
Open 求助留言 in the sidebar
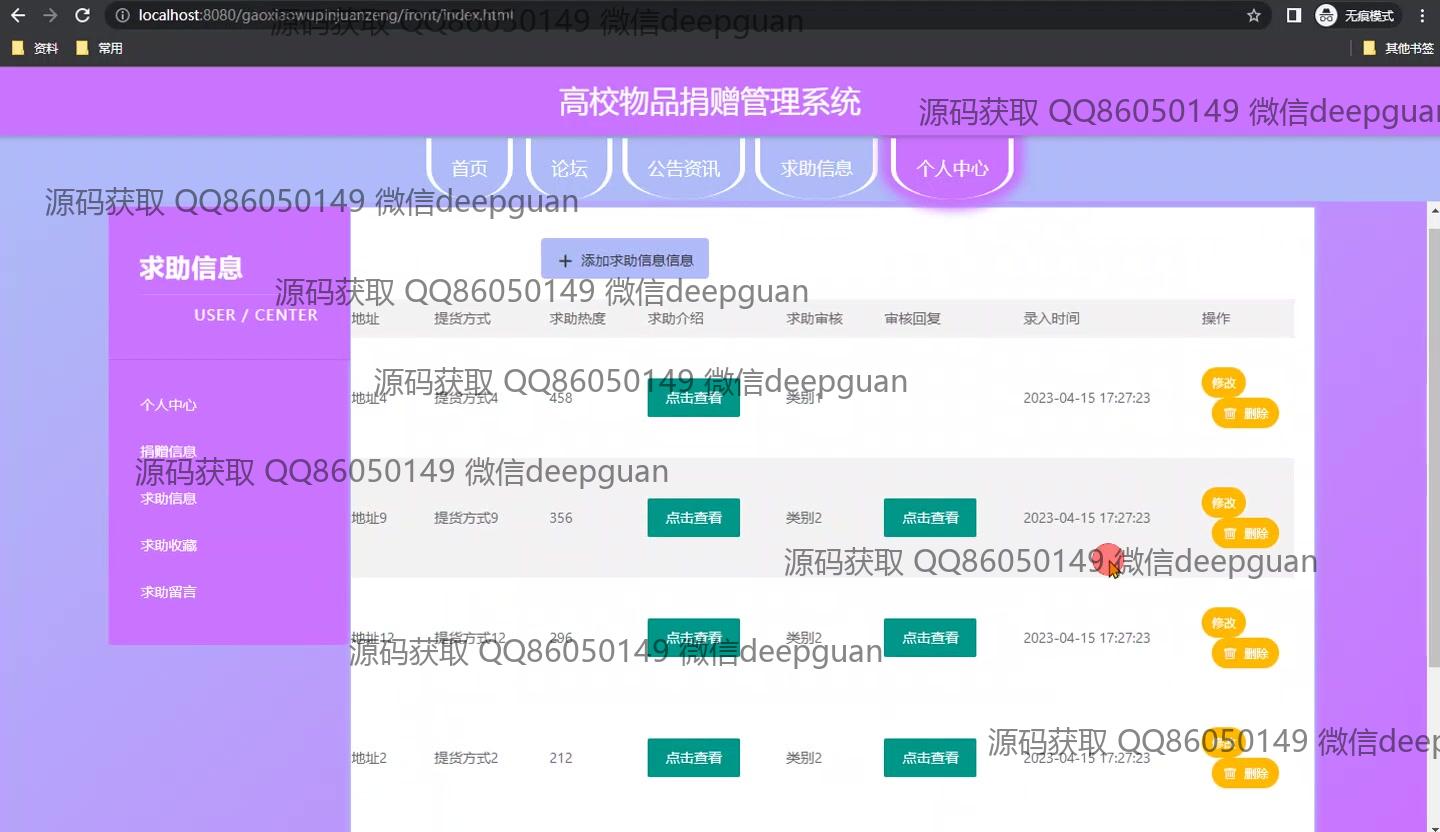(x=168, y=592)
